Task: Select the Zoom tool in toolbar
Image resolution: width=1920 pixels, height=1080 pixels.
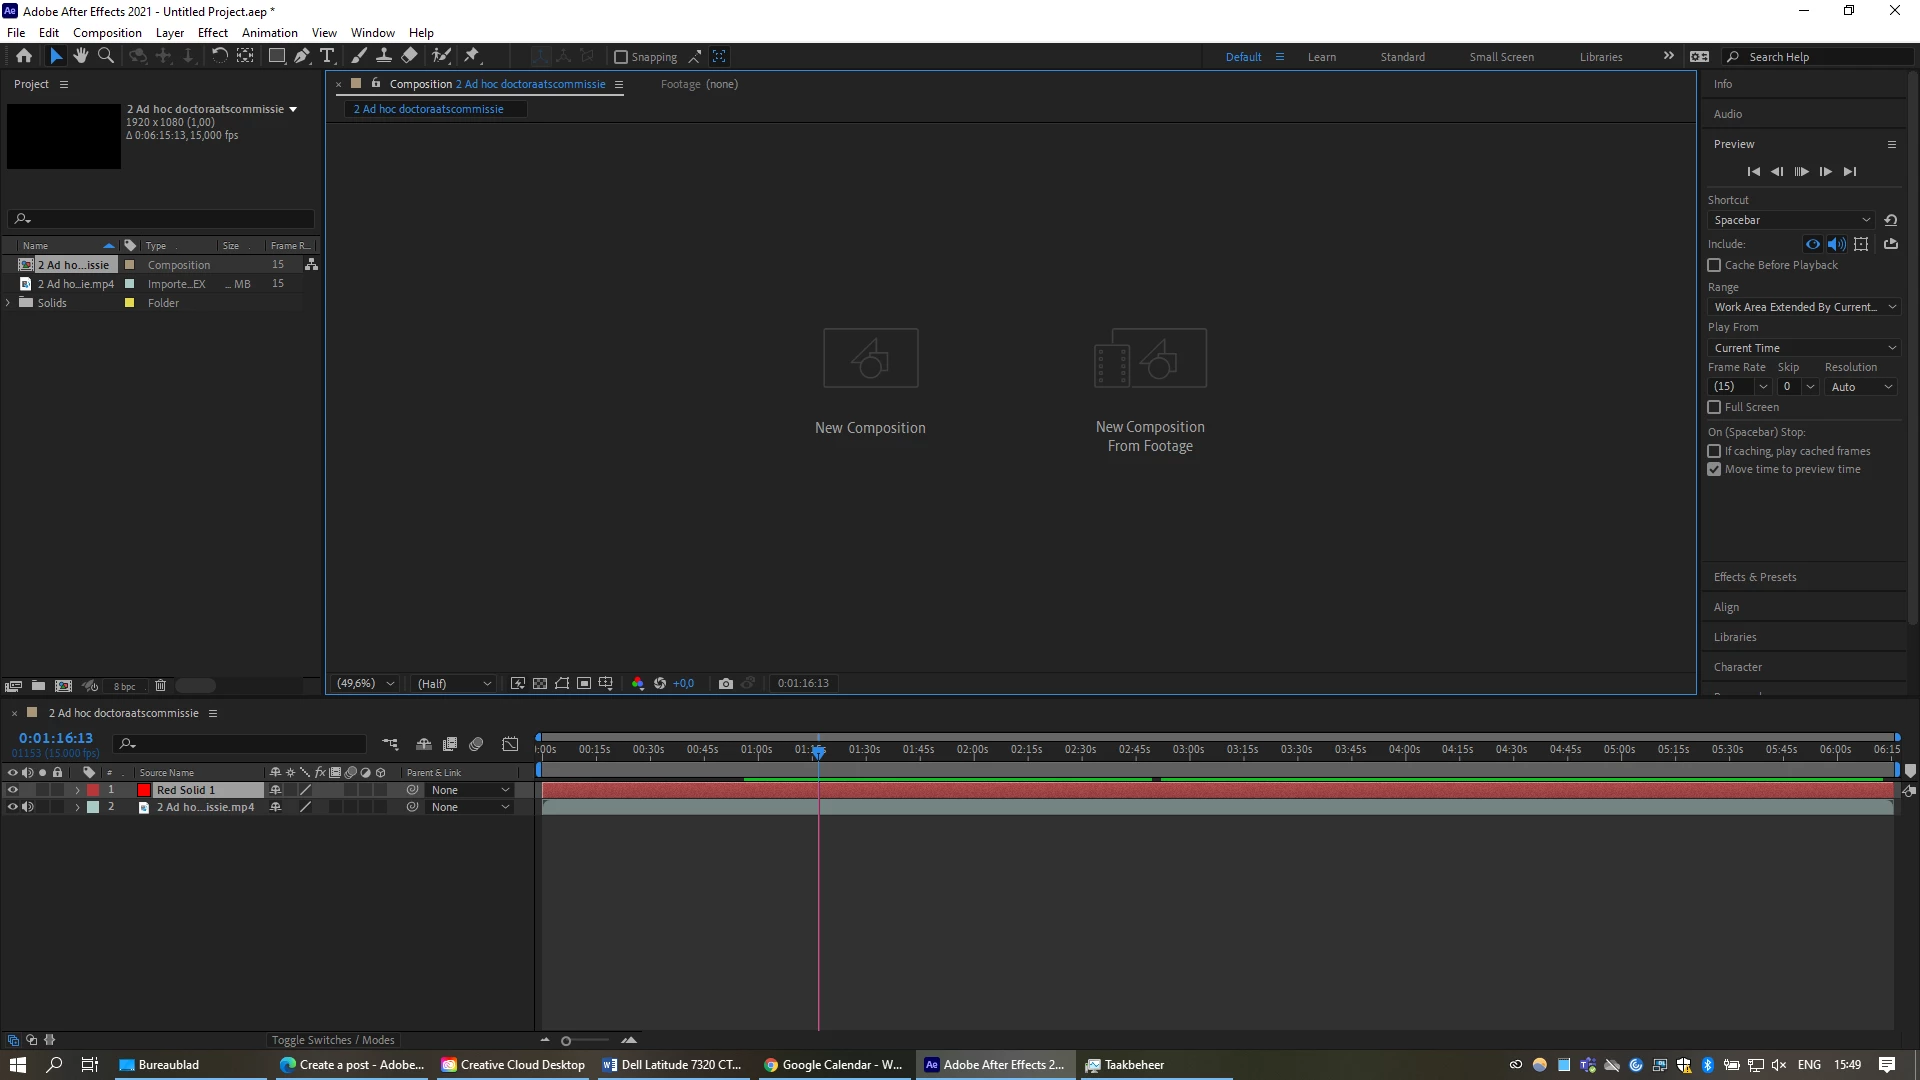Action: click(105, 56)
